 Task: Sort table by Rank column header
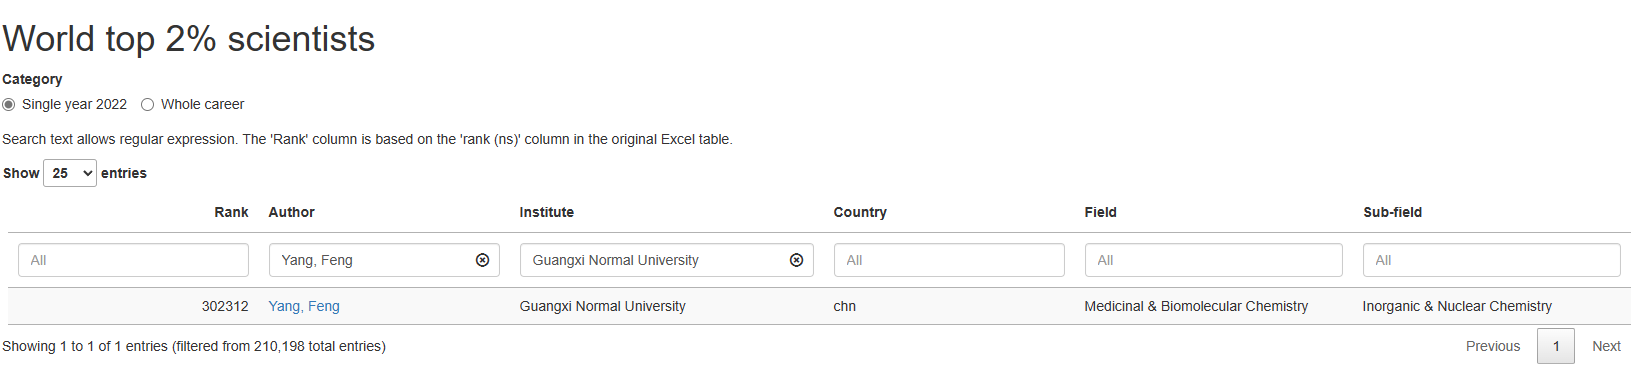[231, 212]
